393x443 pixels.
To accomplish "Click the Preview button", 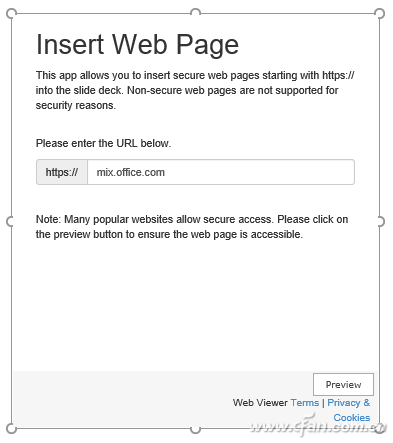I will click(x=343, y=384).
